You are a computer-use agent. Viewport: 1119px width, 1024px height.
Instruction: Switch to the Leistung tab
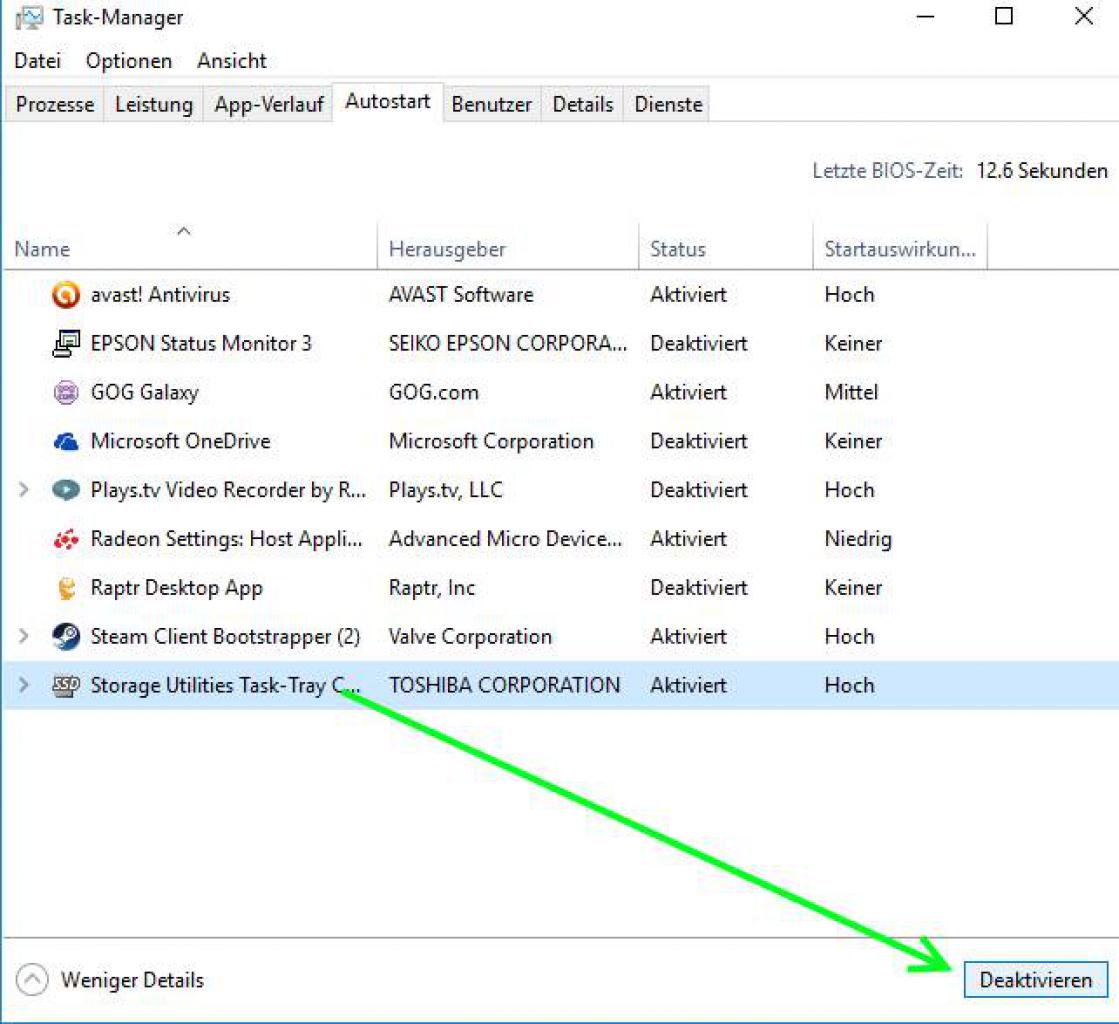(153, 104)
